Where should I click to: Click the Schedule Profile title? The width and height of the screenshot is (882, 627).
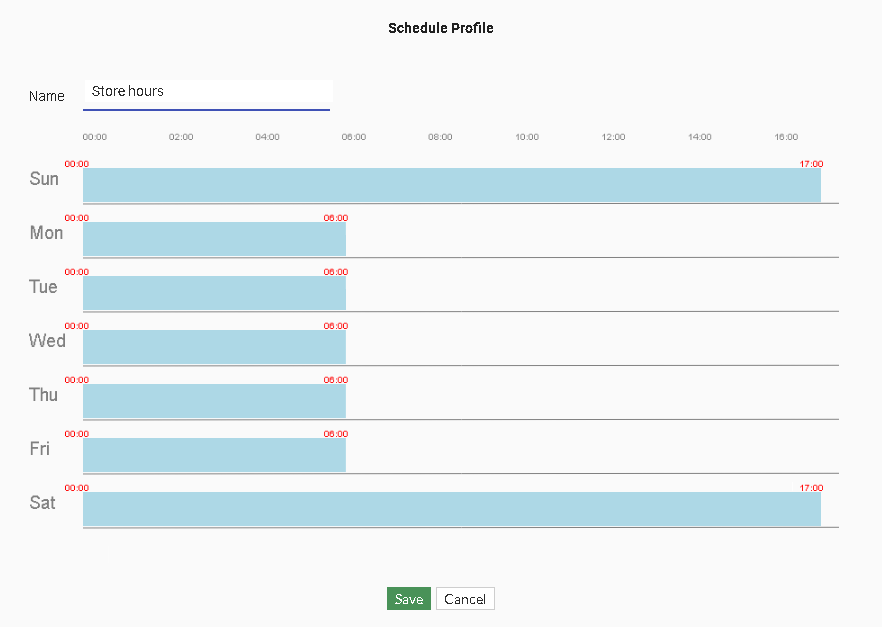tap(441, 28)
